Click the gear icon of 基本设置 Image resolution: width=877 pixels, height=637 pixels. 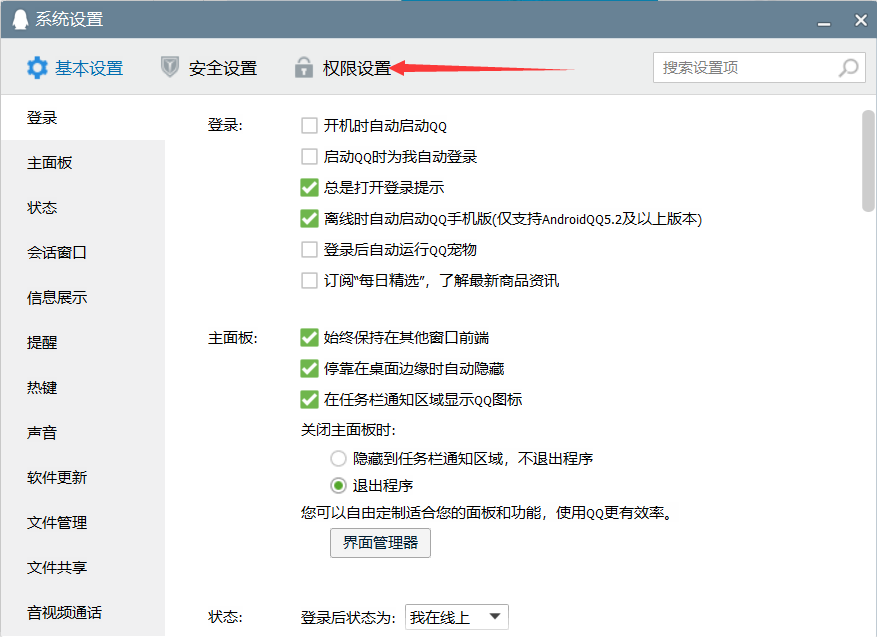coord(37,68)
